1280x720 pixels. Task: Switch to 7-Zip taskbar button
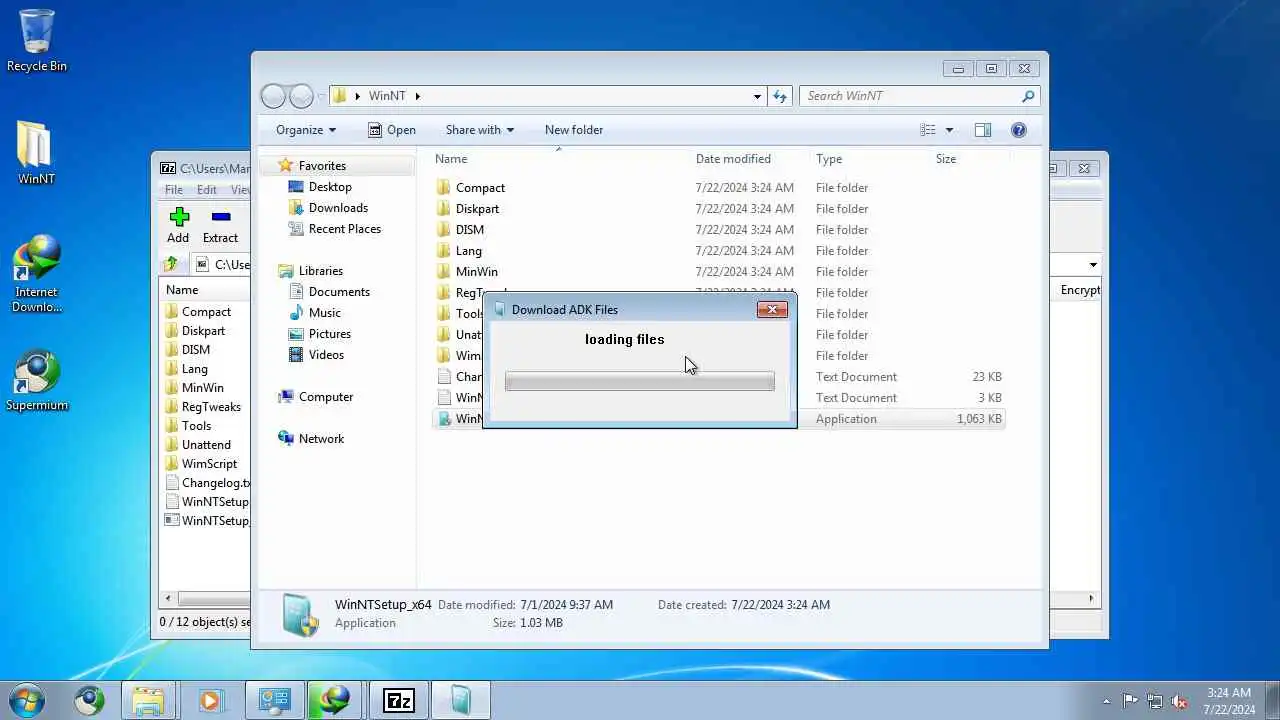click(399, 700)
